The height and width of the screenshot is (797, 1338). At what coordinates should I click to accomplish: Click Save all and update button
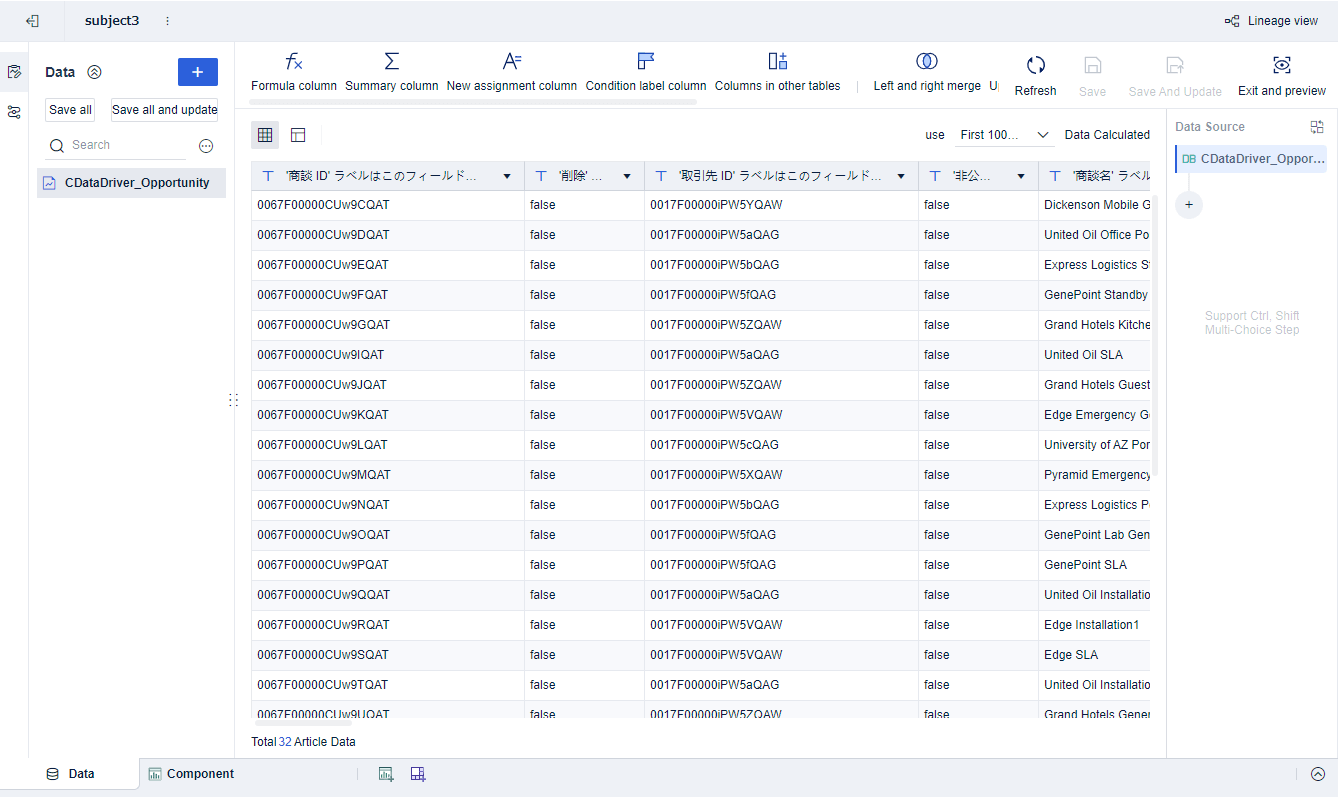coord(164,110)
